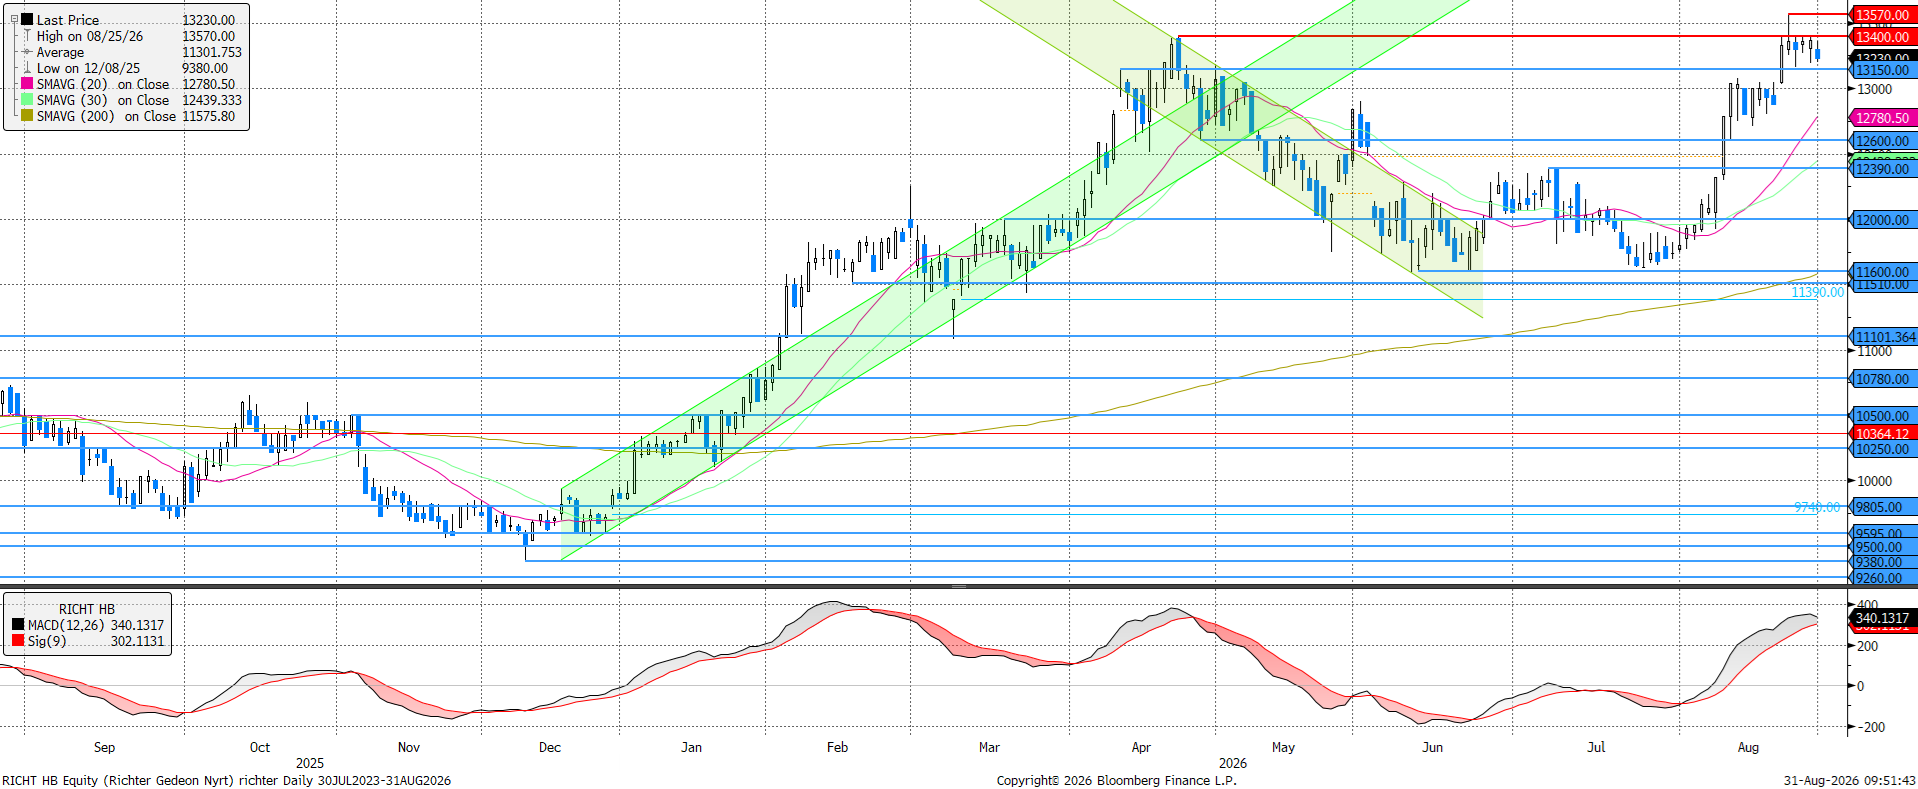
Task: Select the Low on 12/08/25 marker icon
Action: pyautogui.click(x=27, y=68)
